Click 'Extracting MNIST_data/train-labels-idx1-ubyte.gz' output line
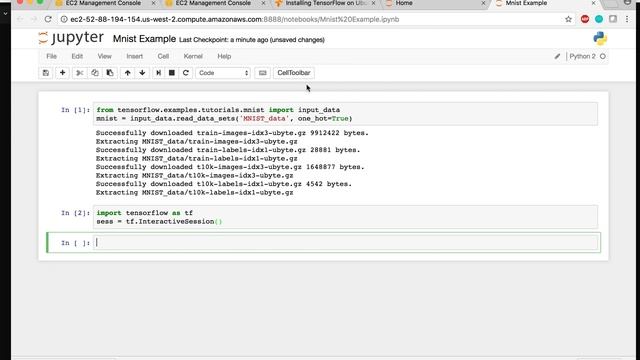 coord(197,158)
